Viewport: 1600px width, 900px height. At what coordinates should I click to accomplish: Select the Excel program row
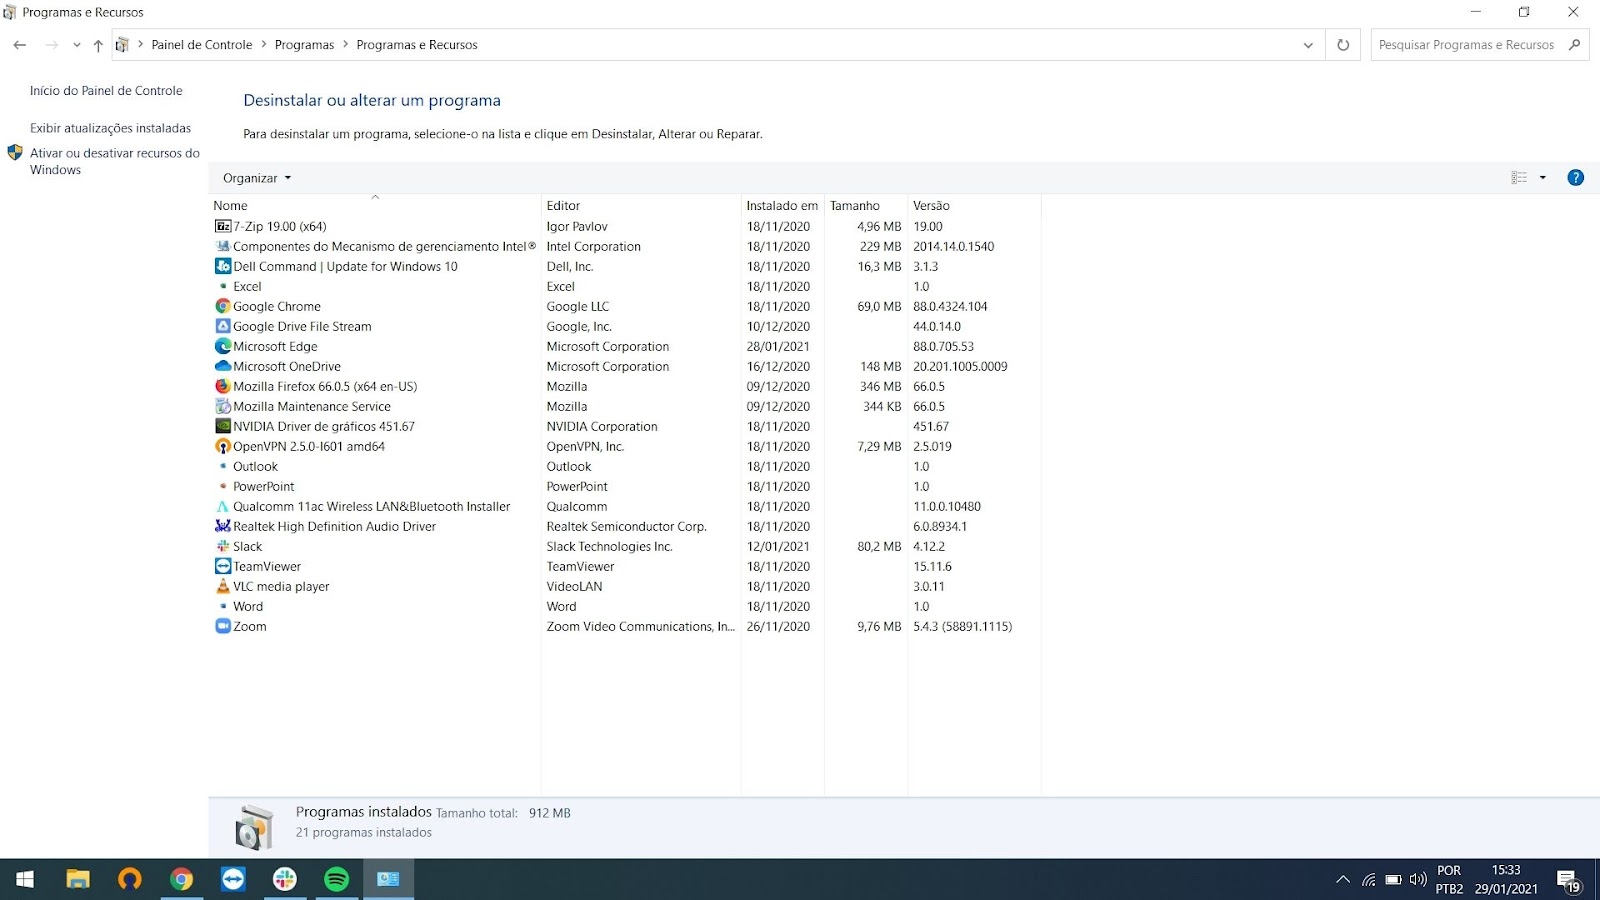pos(626,286)
